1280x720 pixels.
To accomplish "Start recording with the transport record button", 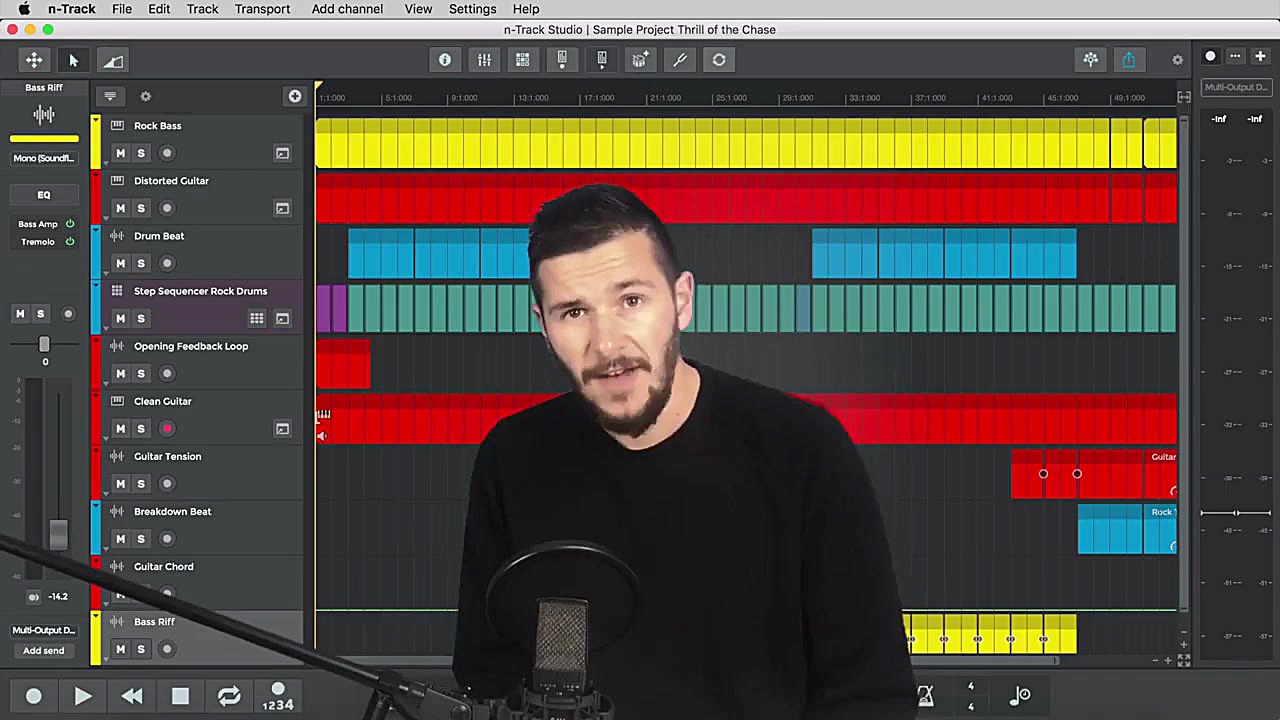I will (x=34, y=696).
